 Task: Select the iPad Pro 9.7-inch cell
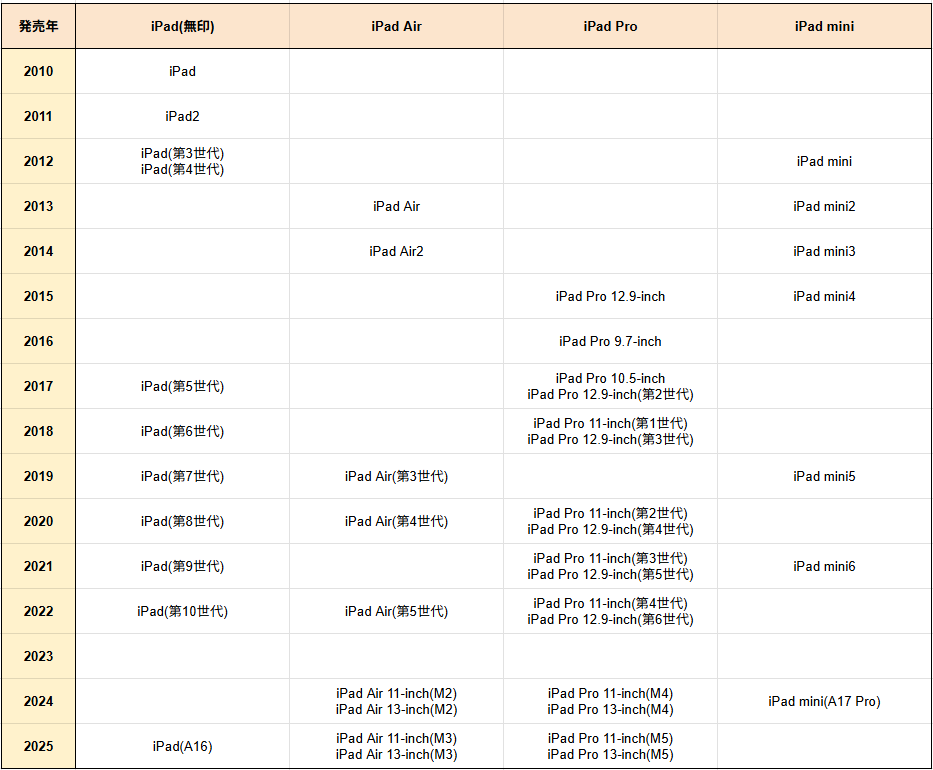click(x=610, y=342)
